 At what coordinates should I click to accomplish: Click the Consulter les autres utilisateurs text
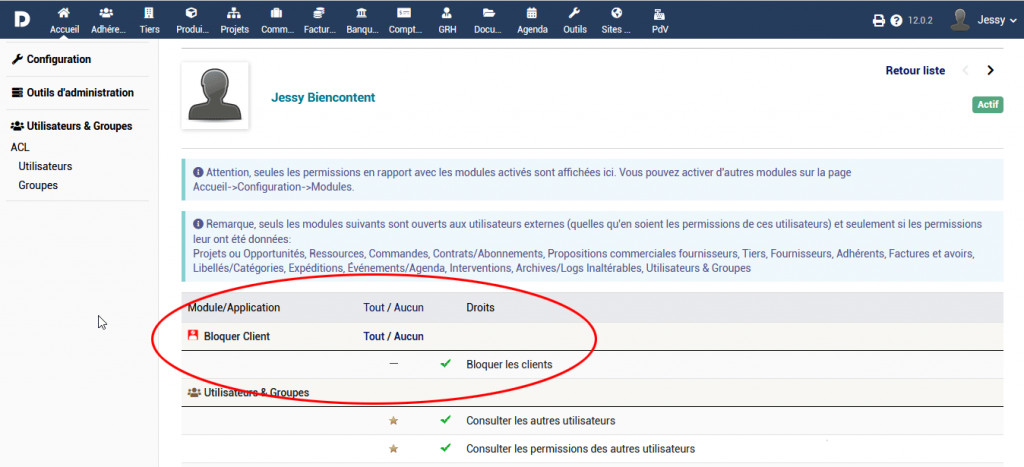[x=541, y=421]
